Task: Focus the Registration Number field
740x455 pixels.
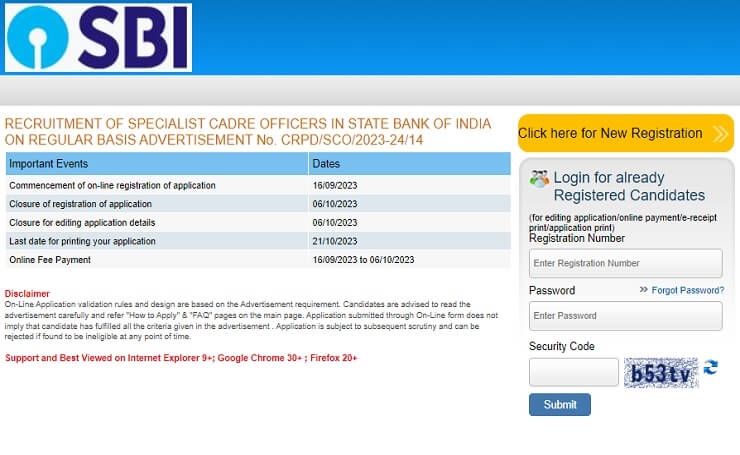Action: pos(625,263)
